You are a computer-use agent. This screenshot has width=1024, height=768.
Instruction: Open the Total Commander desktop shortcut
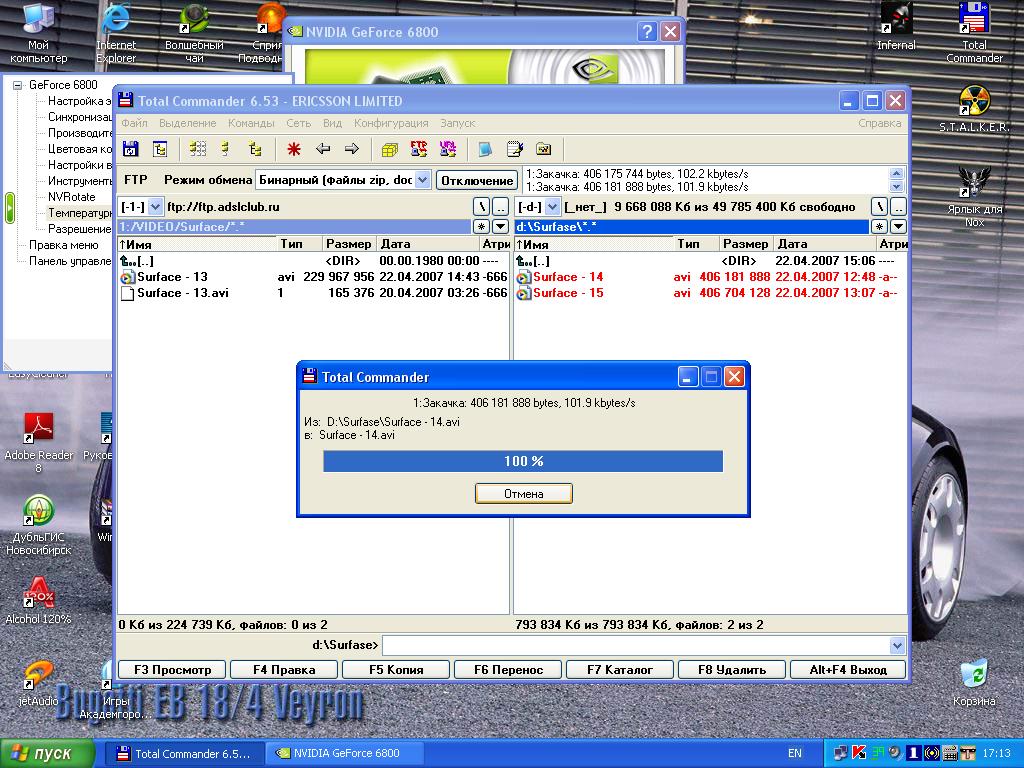click(x=974, y=33)
